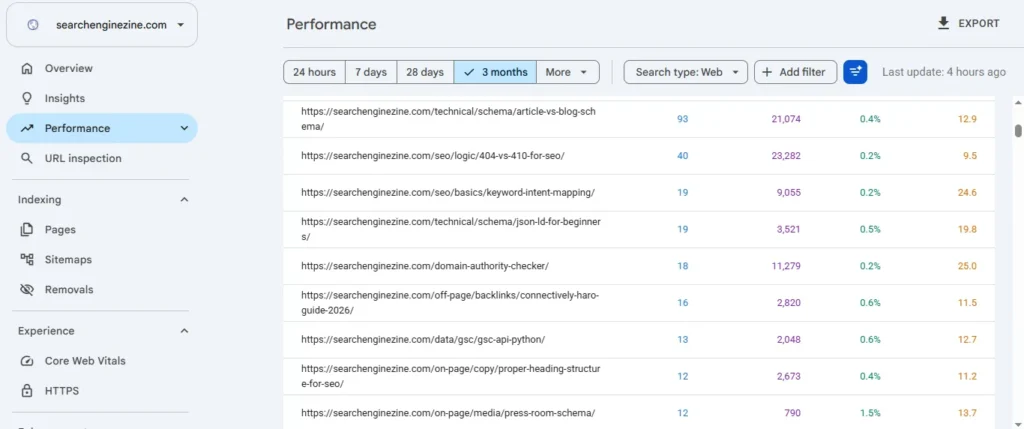The height and width of the screenshot is (429, 1024).
Task: Select the 3 months date range
Action: [495, 72]
